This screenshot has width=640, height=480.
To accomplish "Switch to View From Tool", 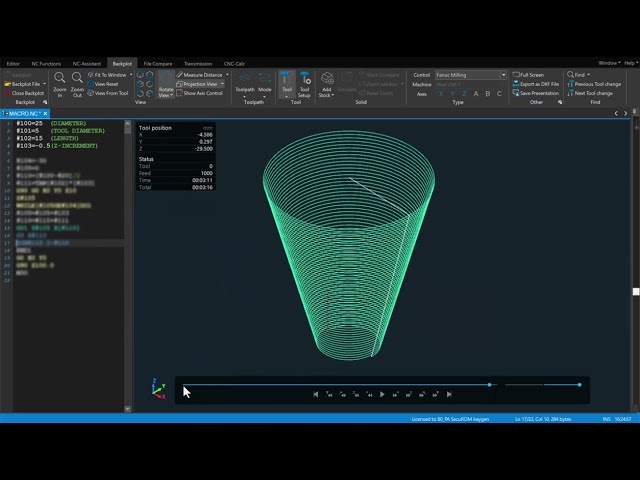I will pyautogui.click(x=108, y=93).
